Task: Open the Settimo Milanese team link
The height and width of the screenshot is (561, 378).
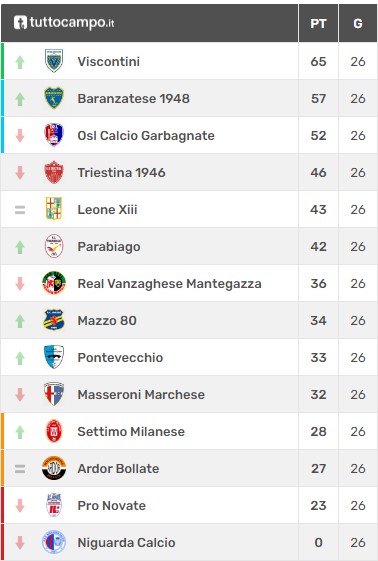Action: (x=131, y=431)
